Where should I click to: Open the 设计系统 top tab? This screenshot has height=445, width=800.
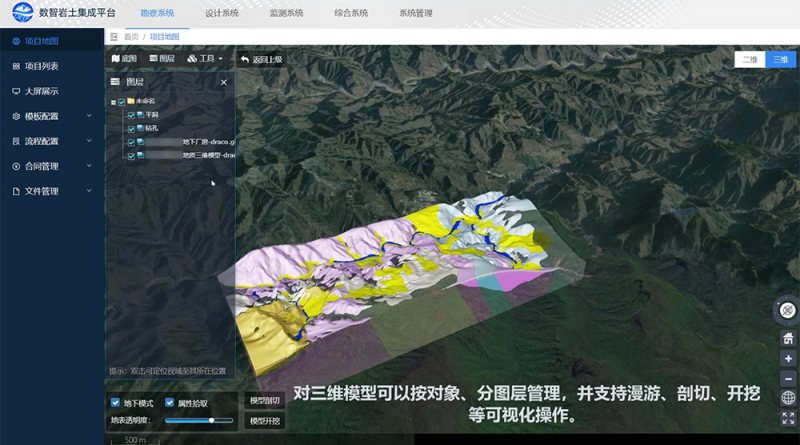point(222,13)
